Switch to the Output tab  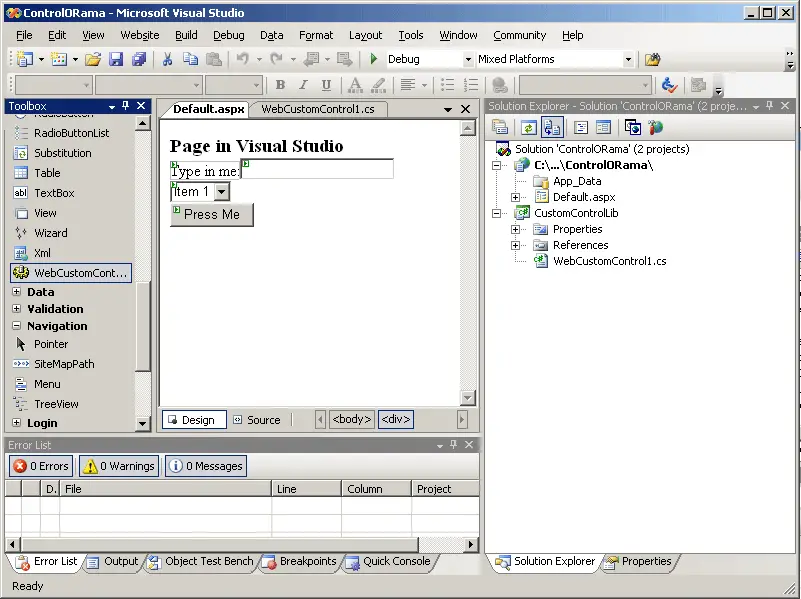pyautogui.click(x=113, y=562)
